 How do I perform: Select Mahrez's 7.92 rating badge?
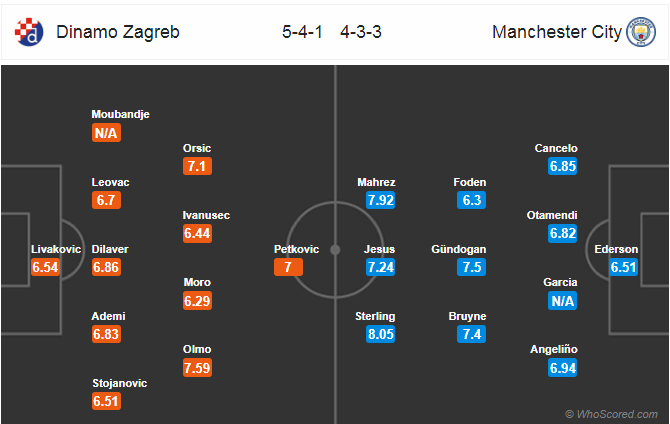(380, 200)
